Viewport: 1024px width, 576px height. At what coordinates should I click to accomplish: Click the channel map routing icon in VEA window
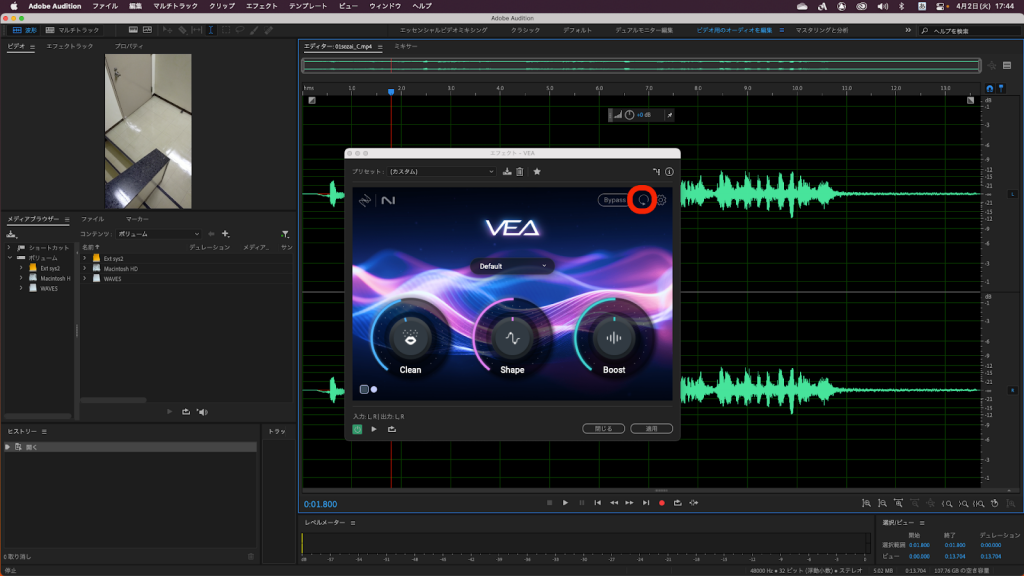(x=656, y=172)
